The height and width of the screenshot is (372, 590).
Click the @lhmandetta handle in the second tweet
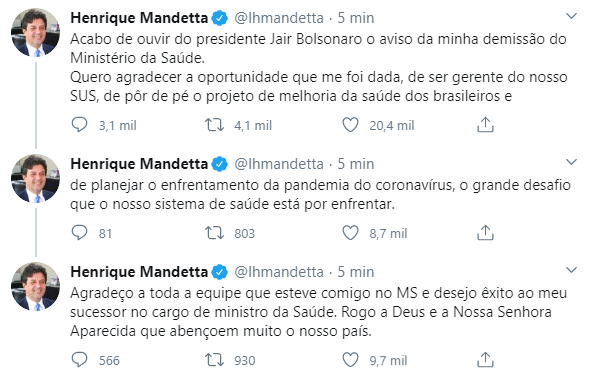(x=279, y=164)
